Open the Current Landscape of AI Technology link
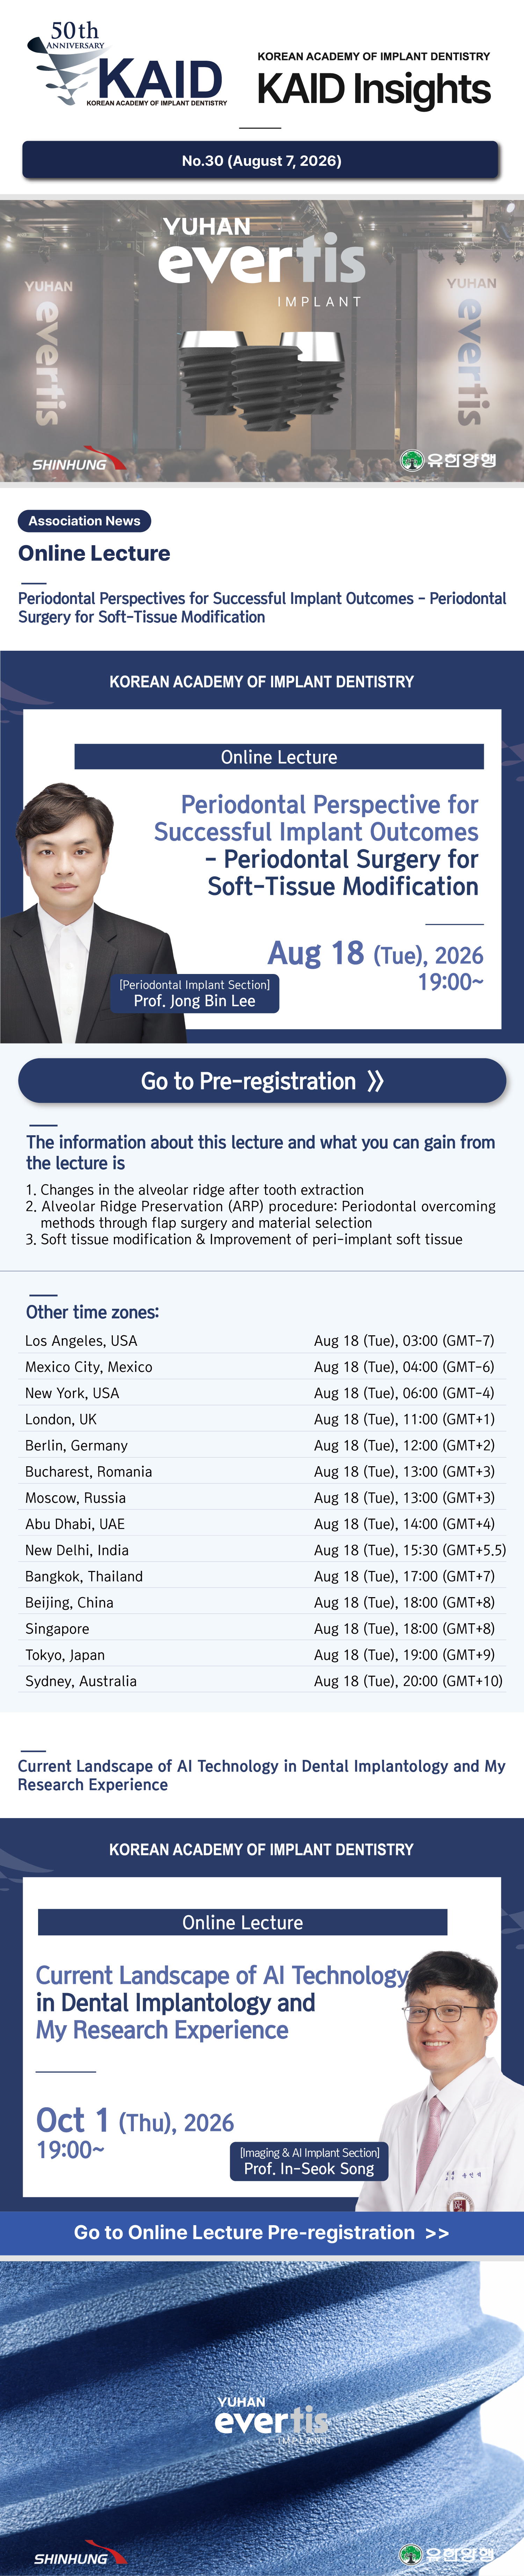Screen dimensions: 524x2576 pyautogui.click(x=262, y=1775)
